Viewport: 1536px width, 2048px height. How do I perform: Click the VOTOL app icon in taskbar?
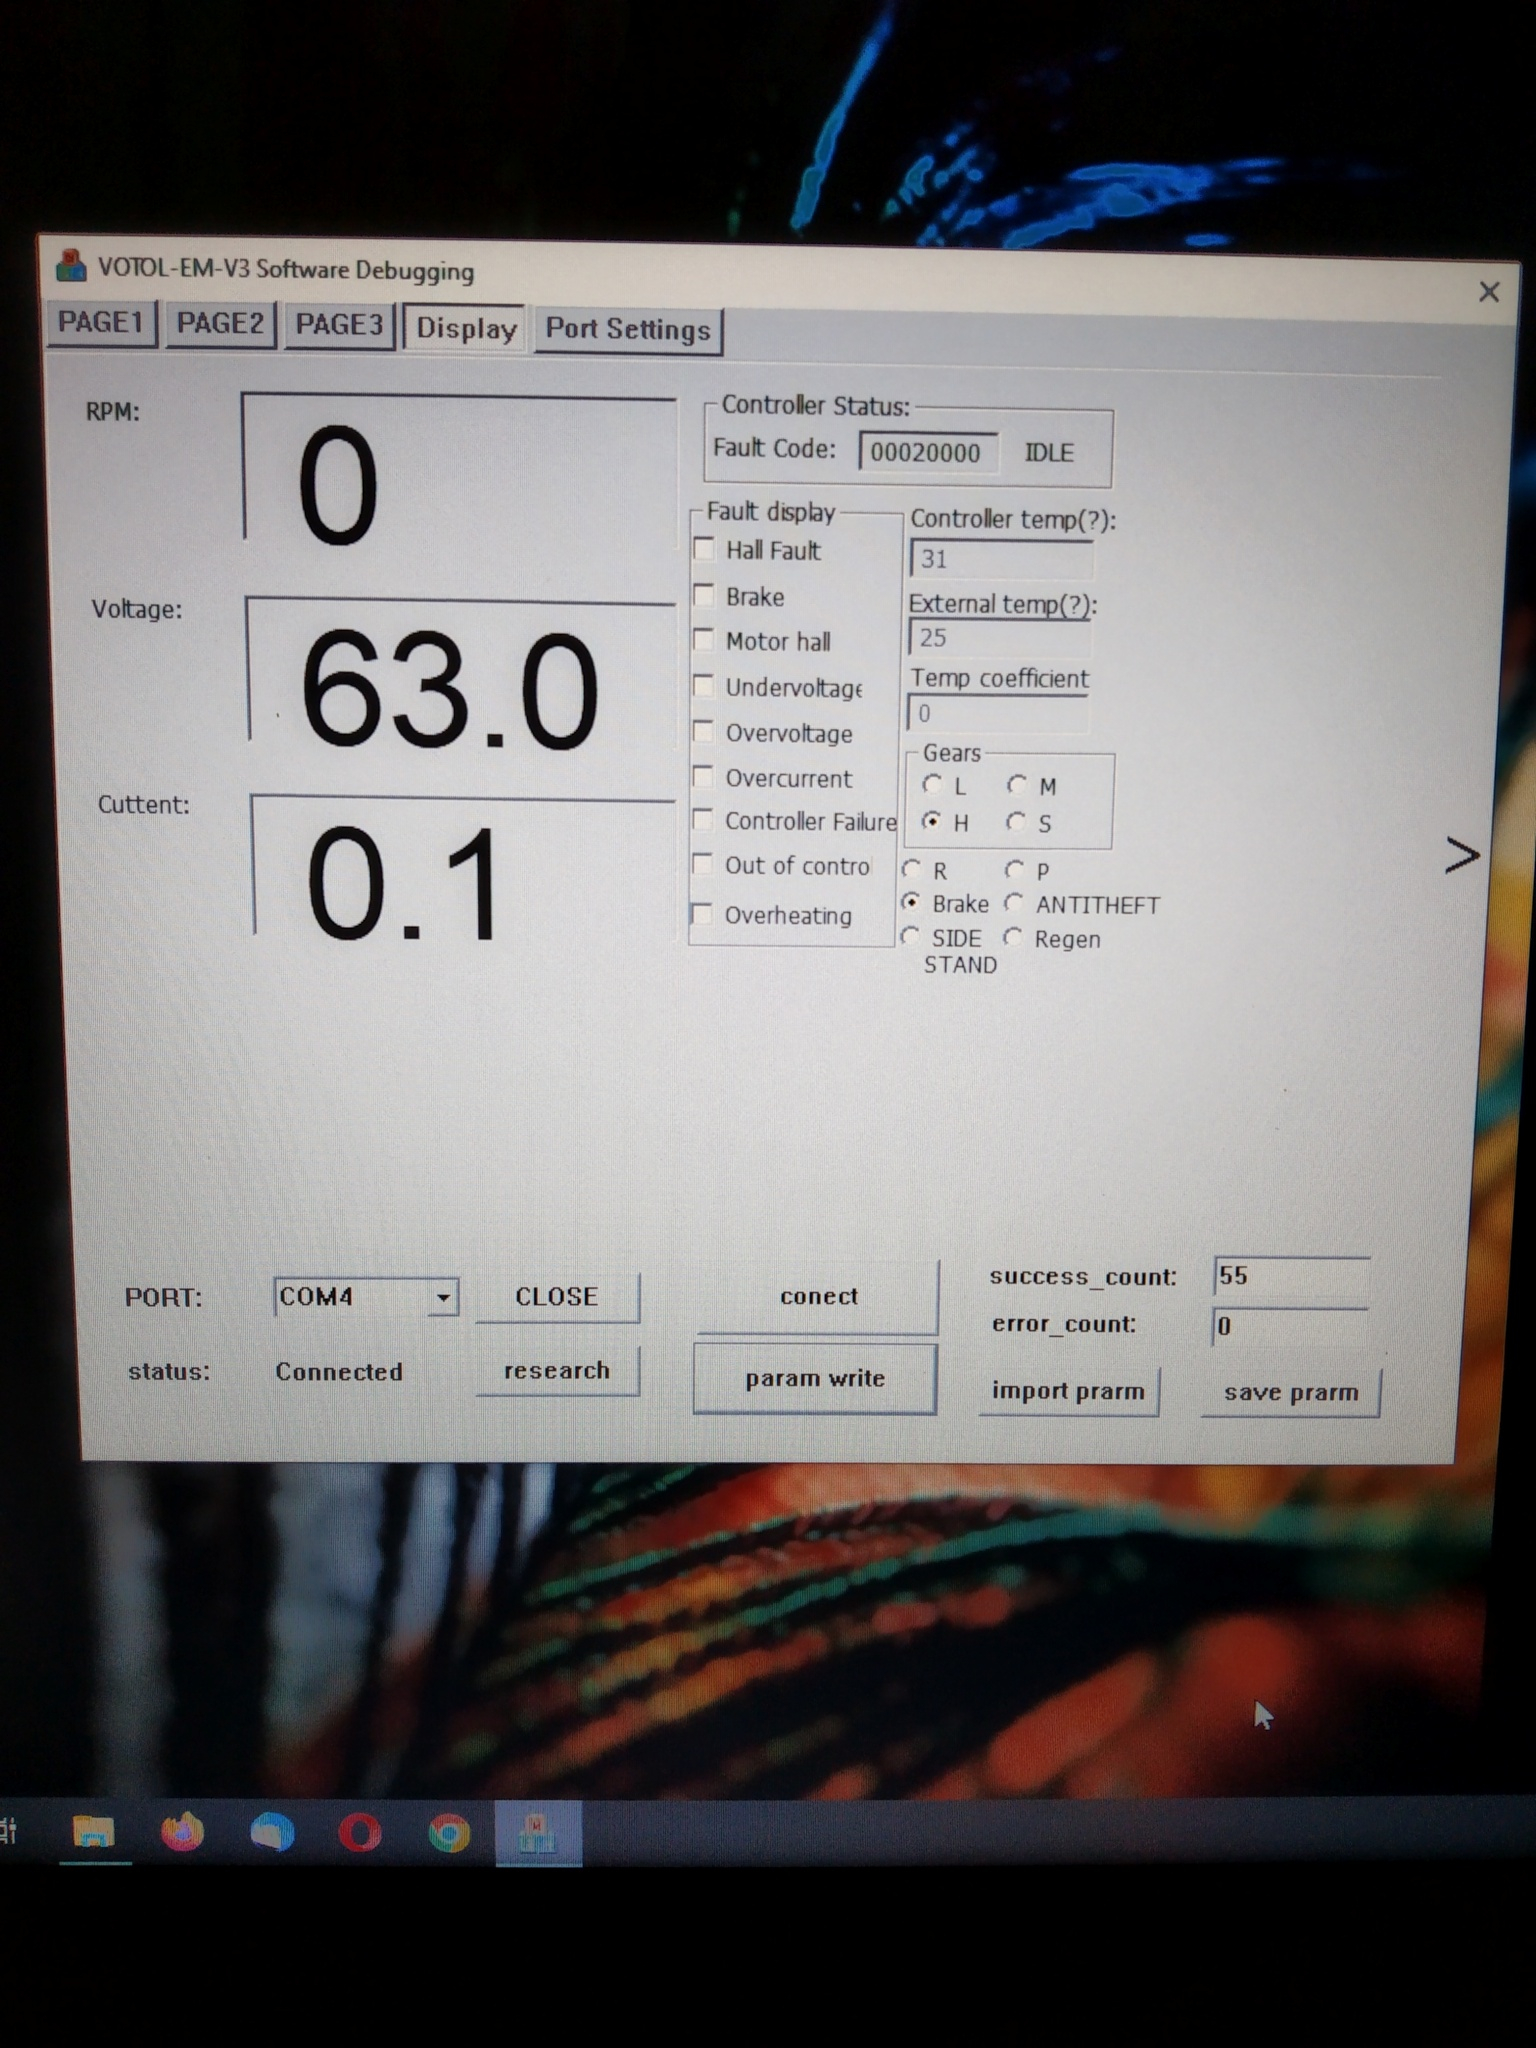(538, 1833)
